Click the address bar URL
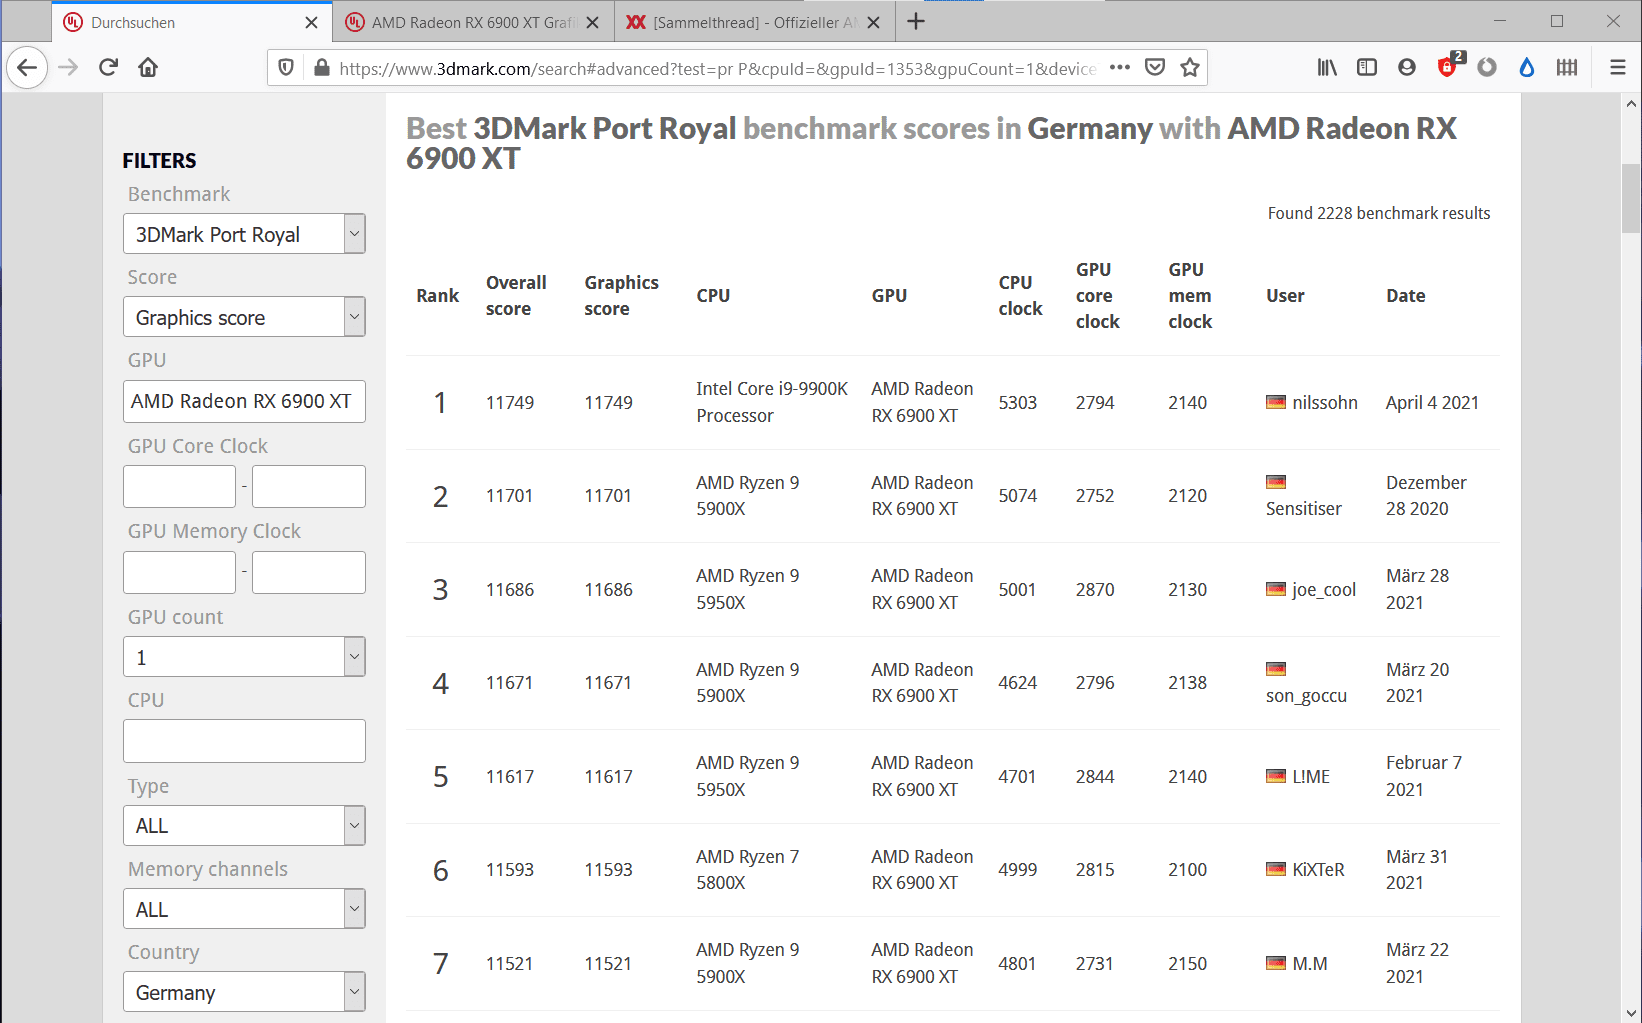 pyautogui.click(x=717, y=68)
